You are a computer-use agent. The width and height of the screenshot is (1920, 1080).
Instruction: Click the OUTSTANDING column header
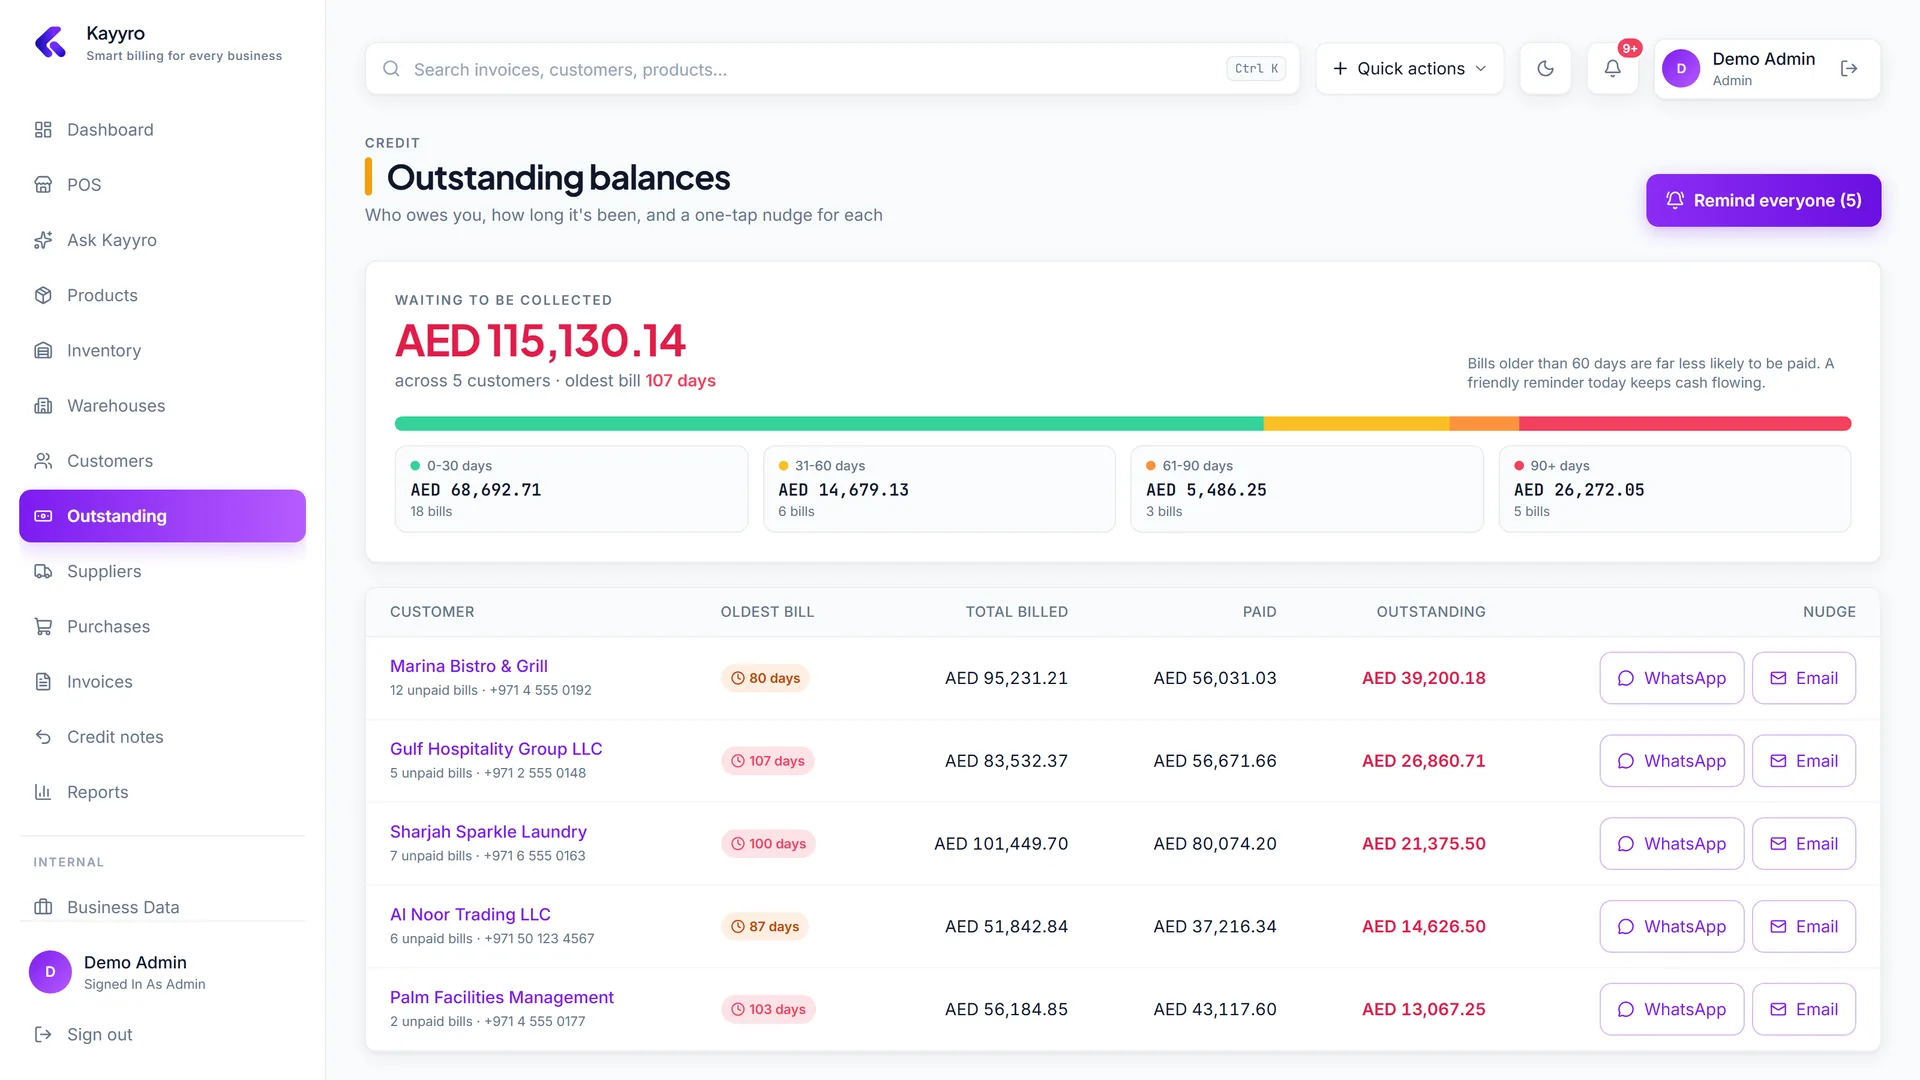tap(1431, 612)
